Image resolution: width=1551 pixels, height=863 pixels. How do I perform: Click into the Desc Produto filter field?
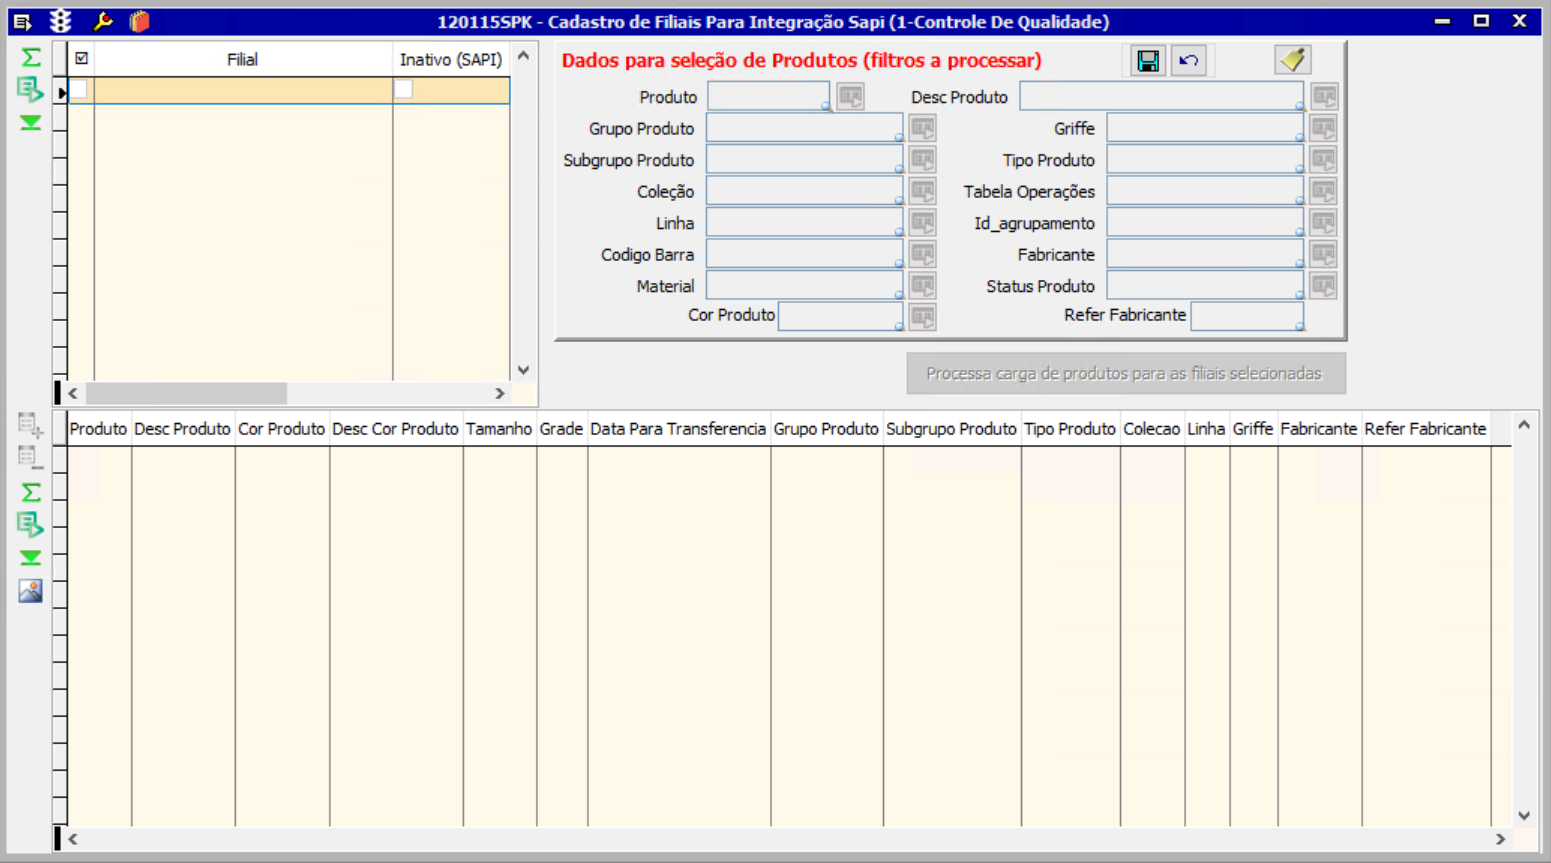click(x=1161, y=96)
